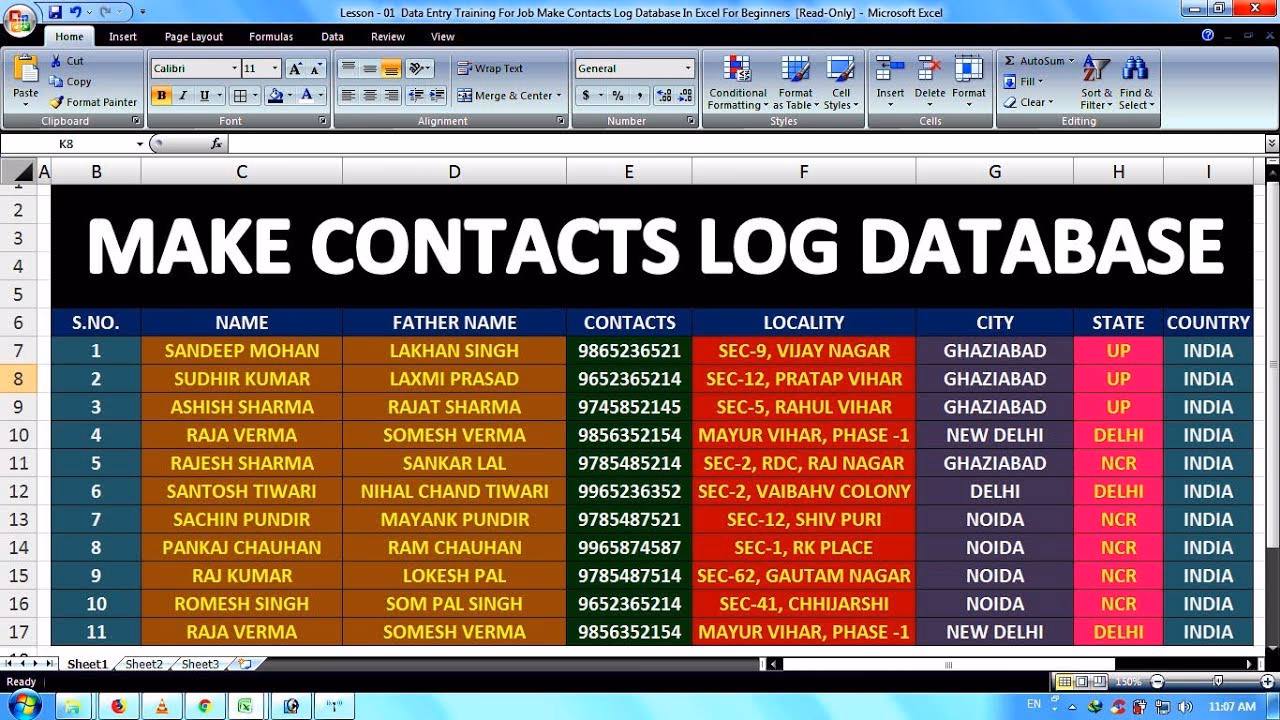This screenshot has height=720, width=1280.
Task: Select the Format Painter tool
Action: tap(91, 102)
